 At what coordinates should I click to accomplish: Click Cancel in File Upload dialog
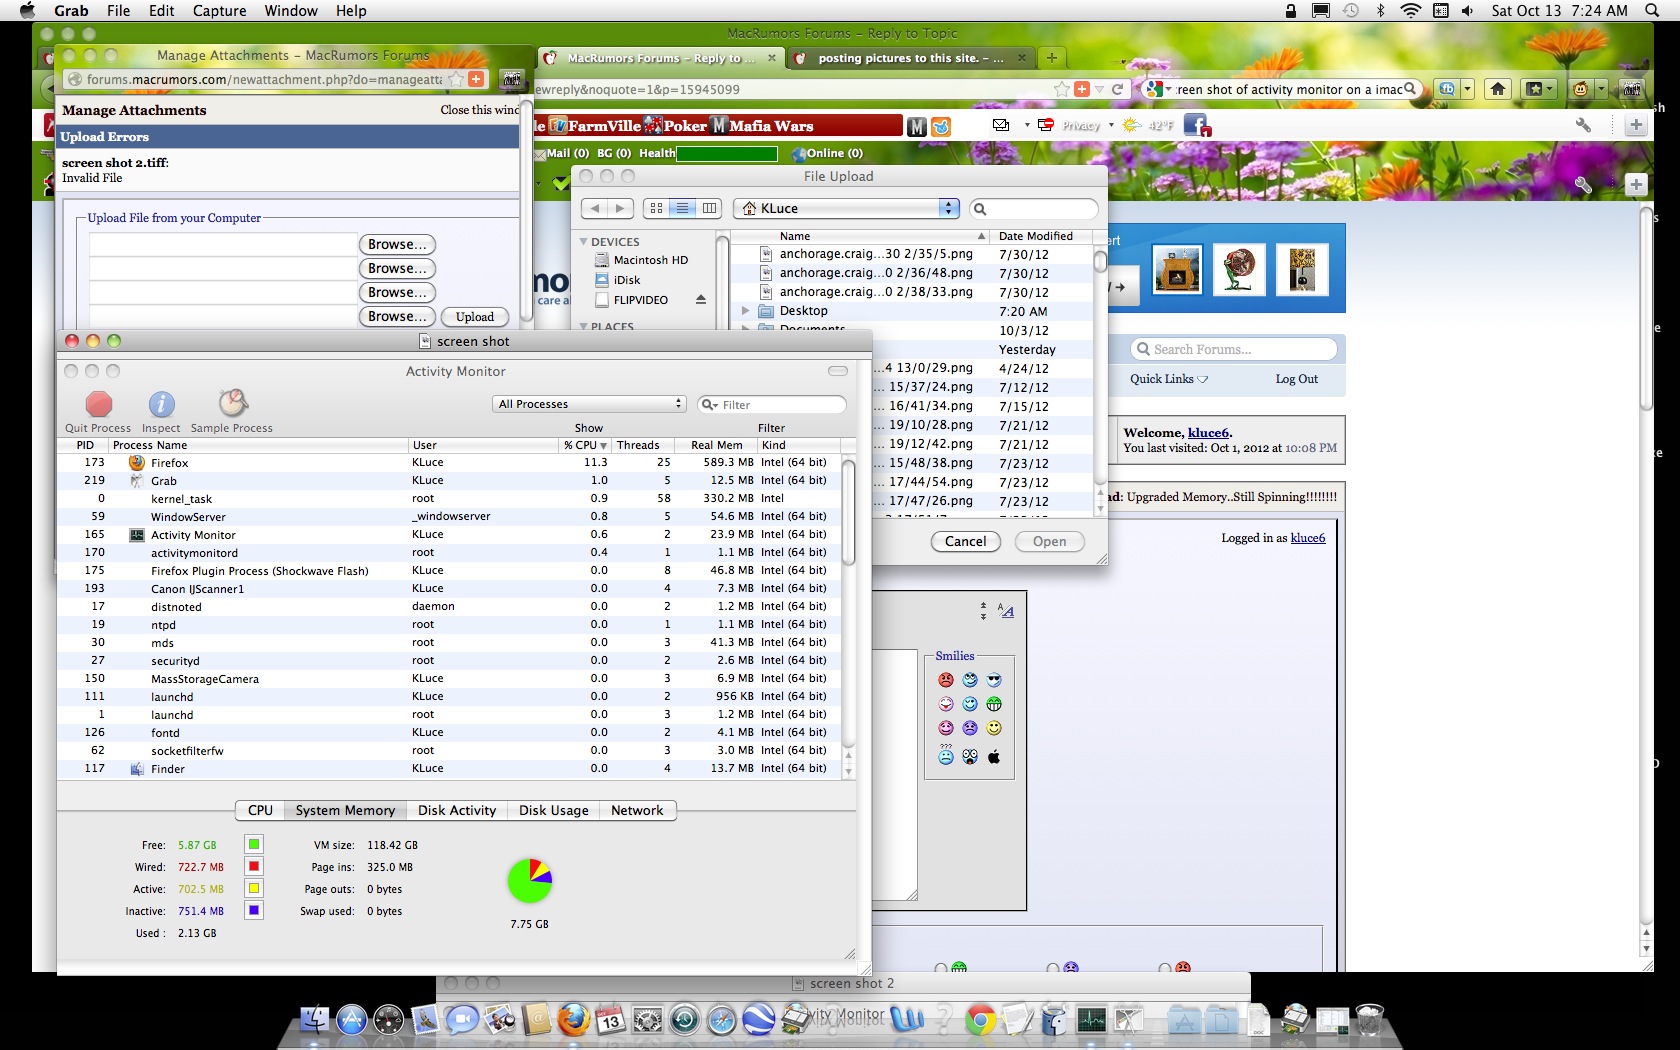click(x=965, y=541)
